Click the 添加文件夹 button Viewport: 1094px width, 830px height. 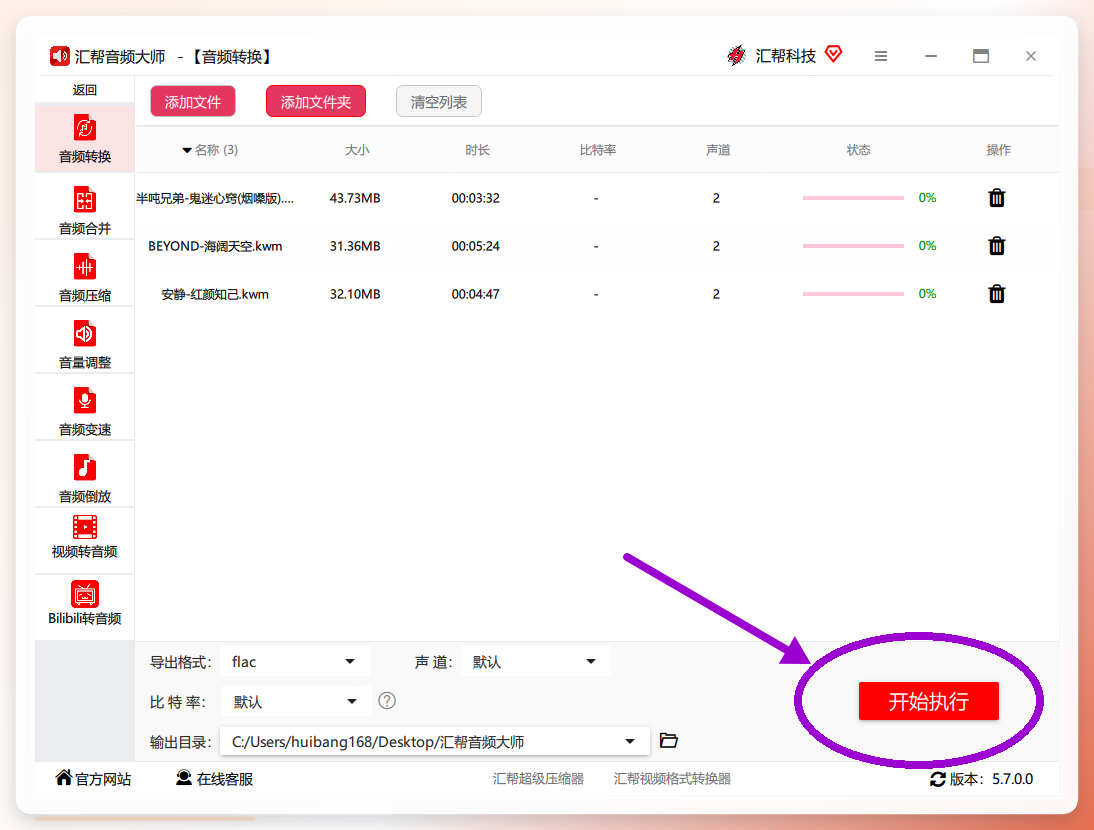(315, 102)
